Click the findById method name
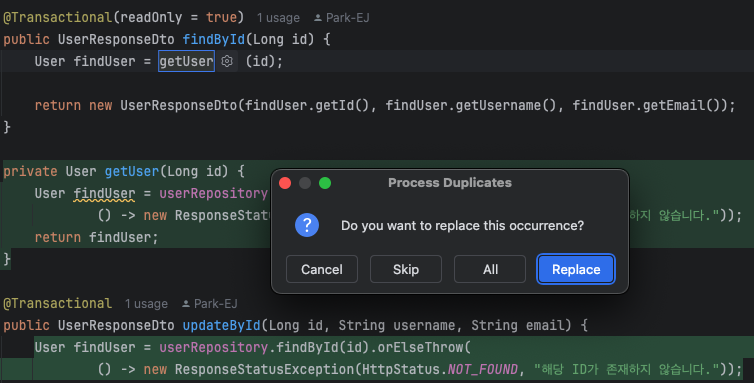Screen dimensions: 754x383 click(214, 39)
